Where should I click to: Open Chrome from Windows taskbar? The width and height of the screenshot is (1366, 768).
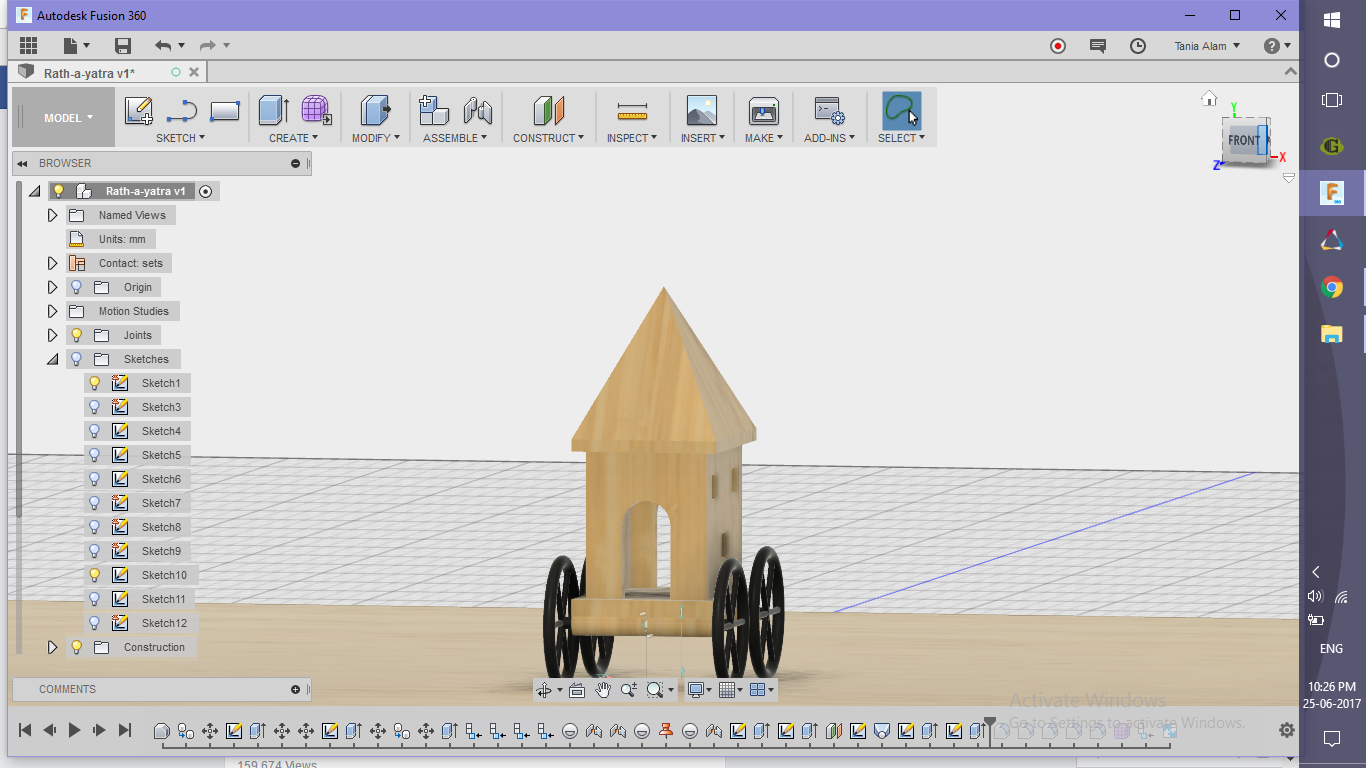coord(1332,288)
